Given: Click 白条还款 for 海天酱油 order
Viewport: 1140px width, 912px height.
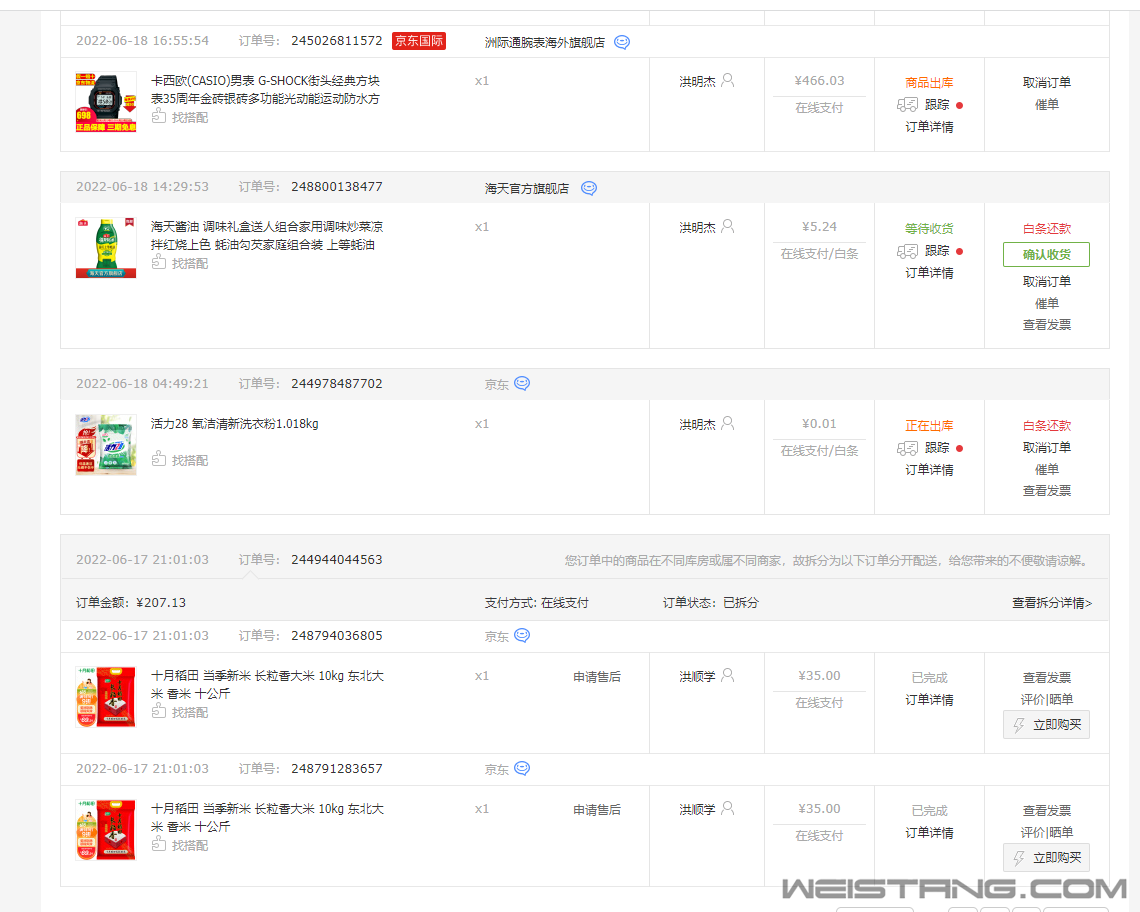Looking at the screenshot, I should (x=1046, y=228).
